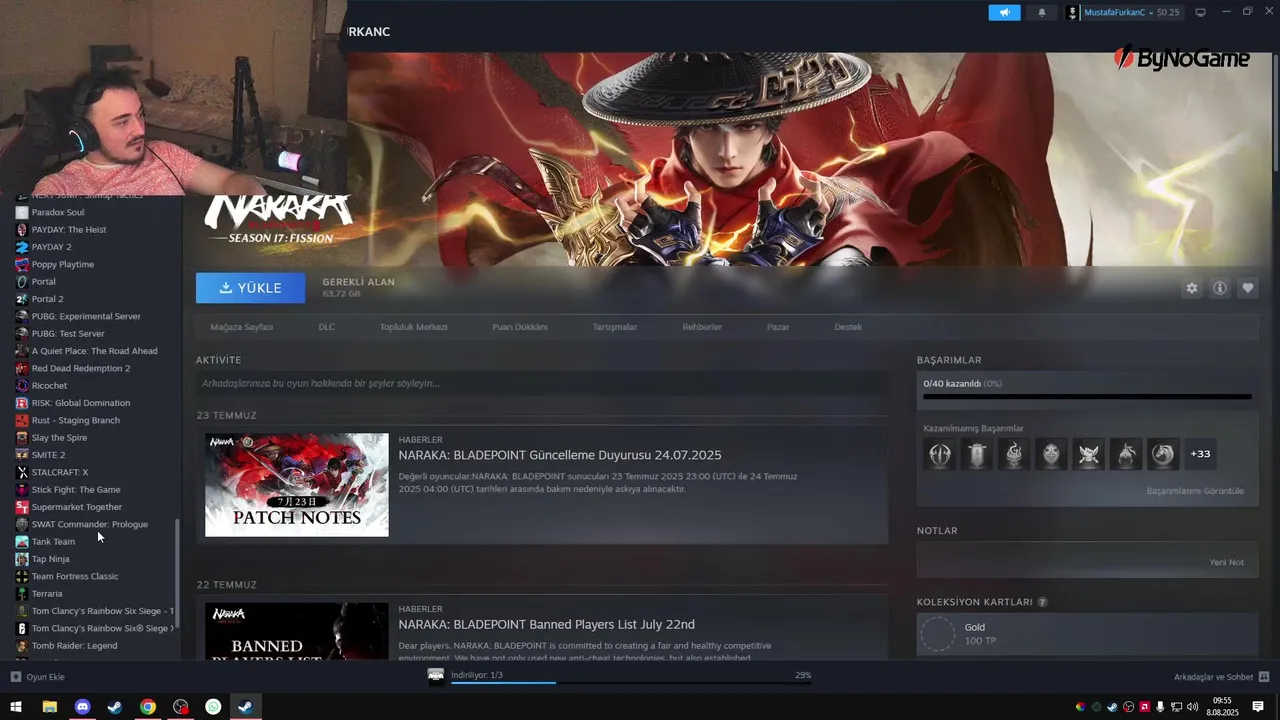Screen dimensions: 1280x720
Task: Select Portal 2 in the library
Action: [x=47, y=299]
